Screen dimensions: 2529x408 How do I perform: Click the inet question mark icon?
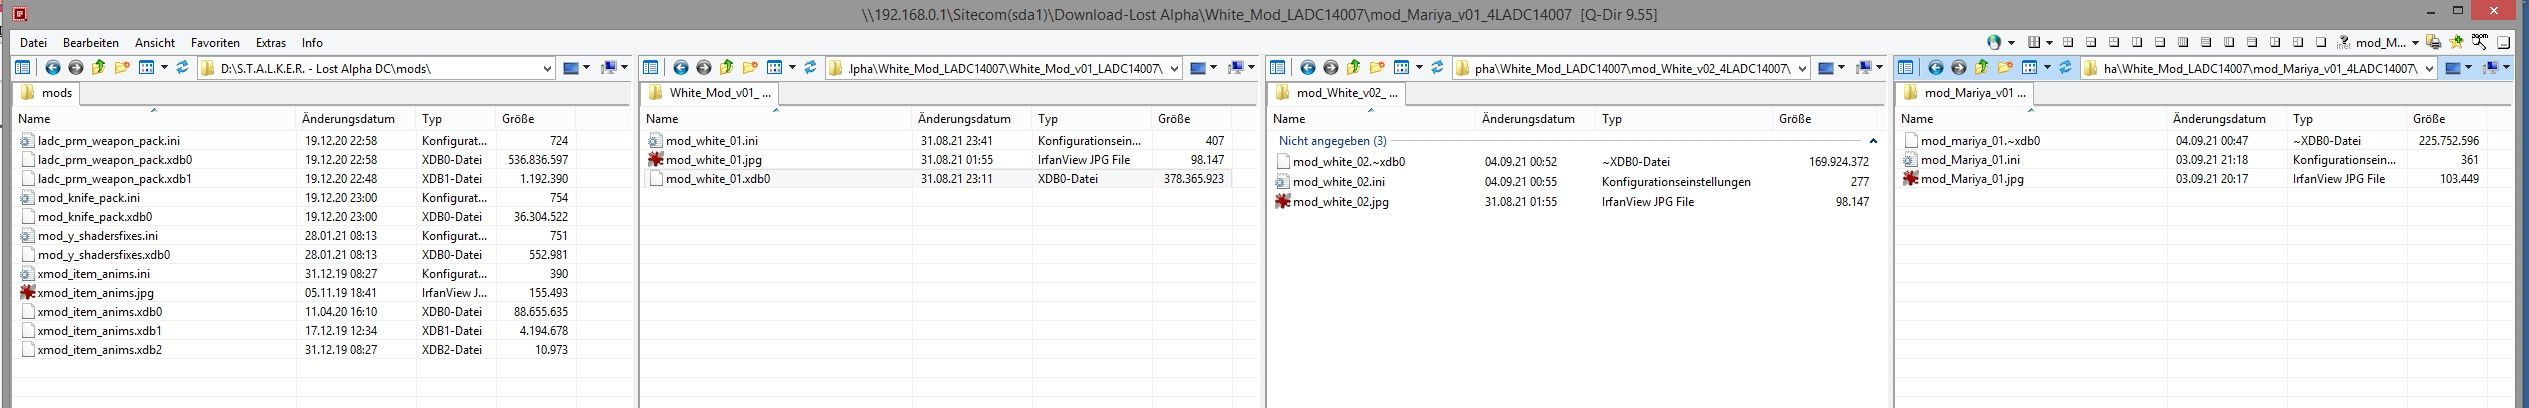pos(2344,42)
